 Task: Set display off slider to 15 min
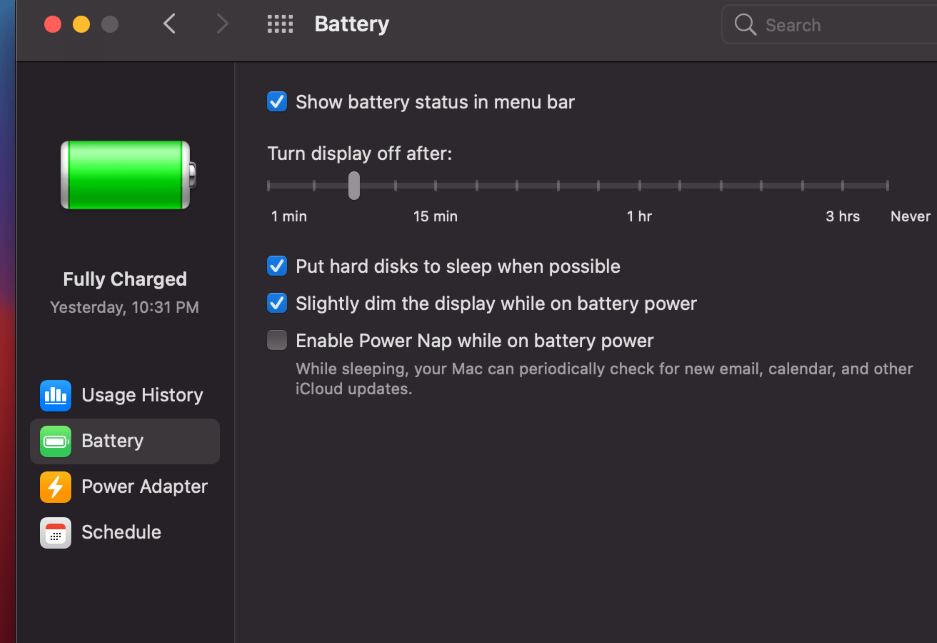(436, 186)
